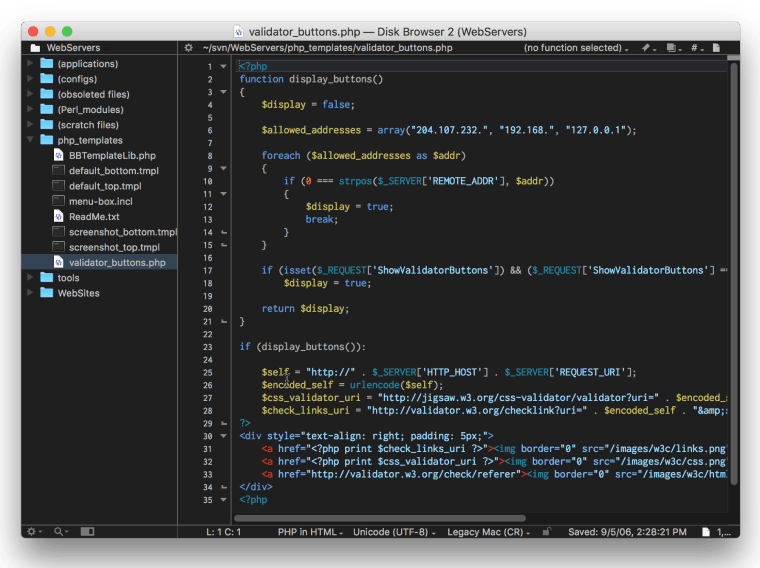Click the document icon in navigation bar
The width and height of the screenshot is (760, 568).
tap(716, 47)
